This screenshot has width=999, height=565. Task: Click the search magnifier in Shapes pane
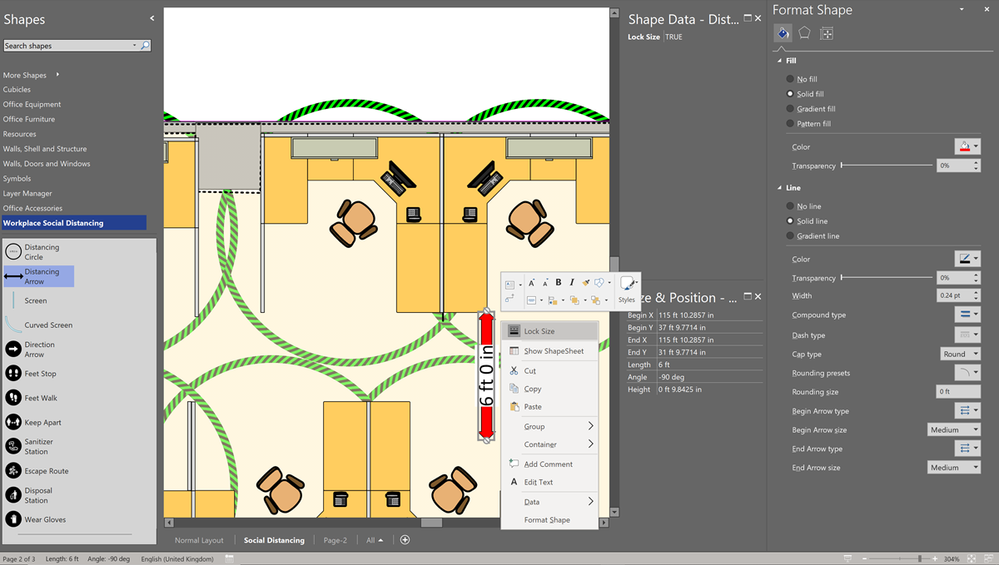(x=145, y=46)
